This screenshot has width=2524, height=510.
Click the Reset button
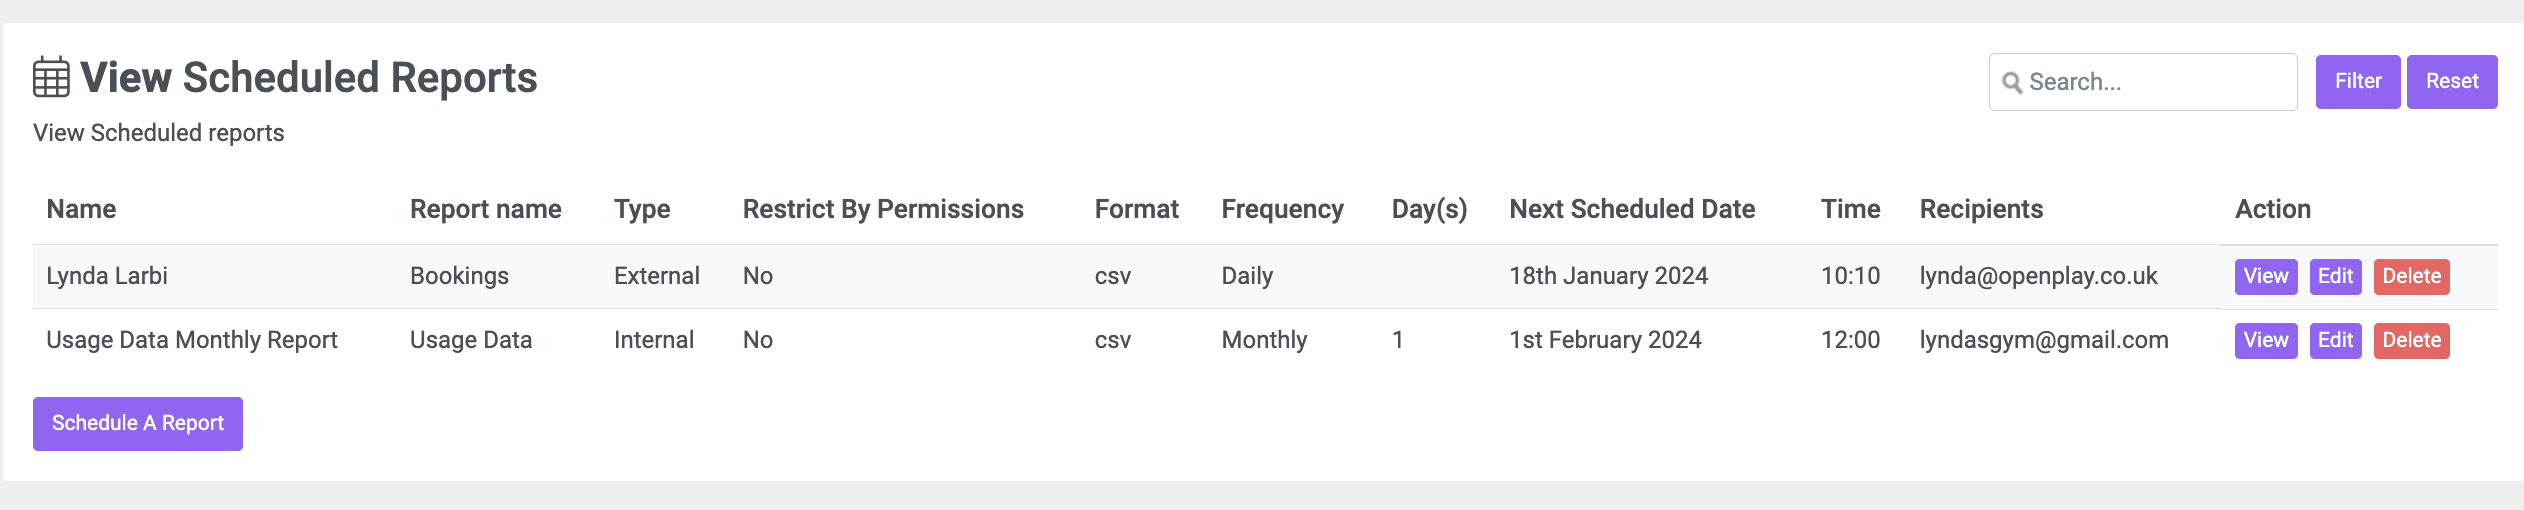tap(2452, 82)
